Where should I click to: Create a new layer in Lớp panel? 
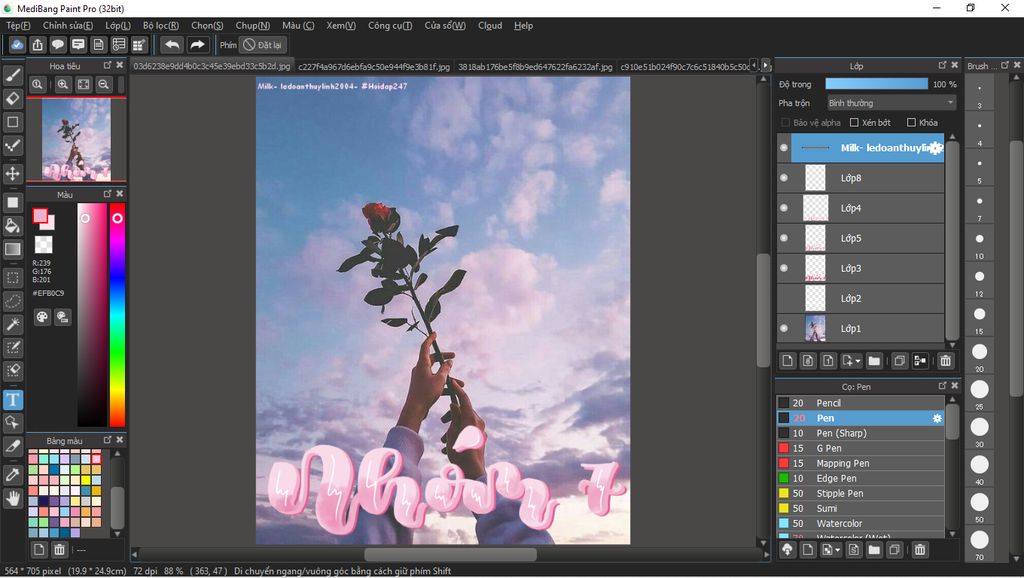[x=788, y=361]
